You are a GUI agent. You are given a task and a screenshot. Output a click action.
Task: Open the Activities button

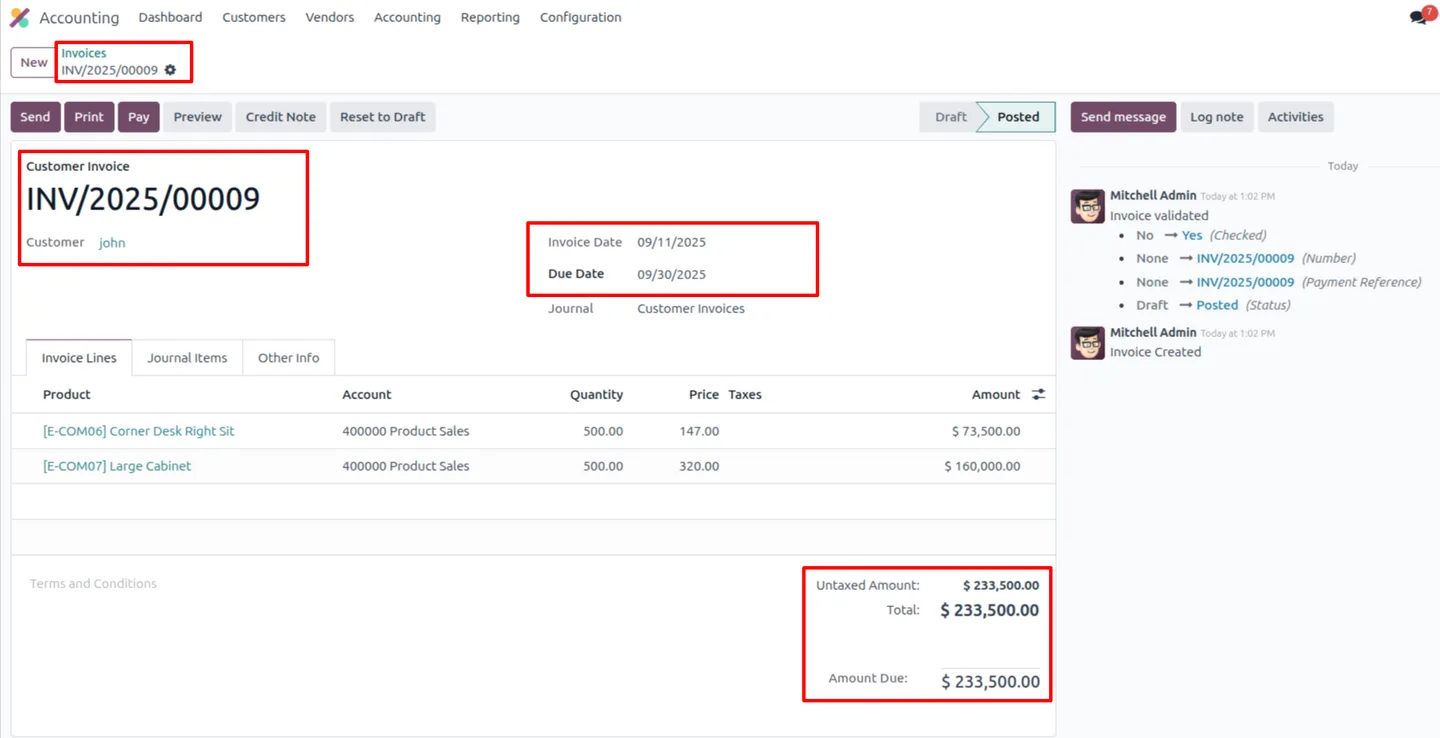pos(1296,117)
